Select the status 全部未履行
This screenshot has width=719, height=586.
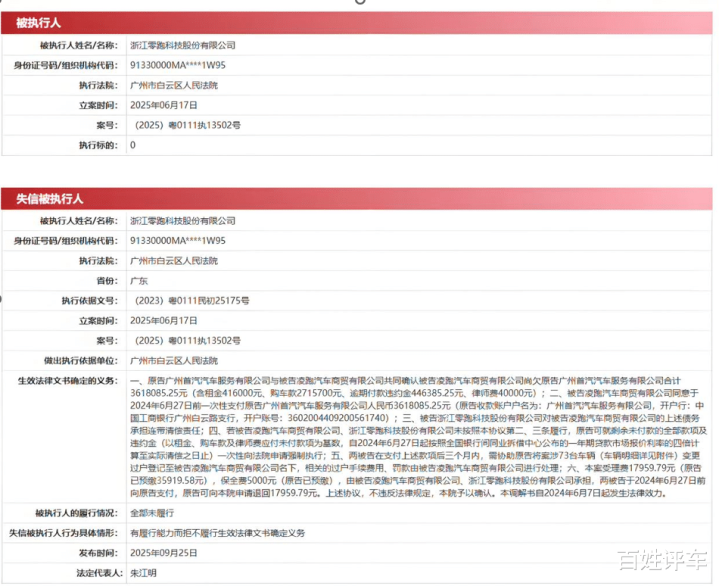click(x=152, y=513)
